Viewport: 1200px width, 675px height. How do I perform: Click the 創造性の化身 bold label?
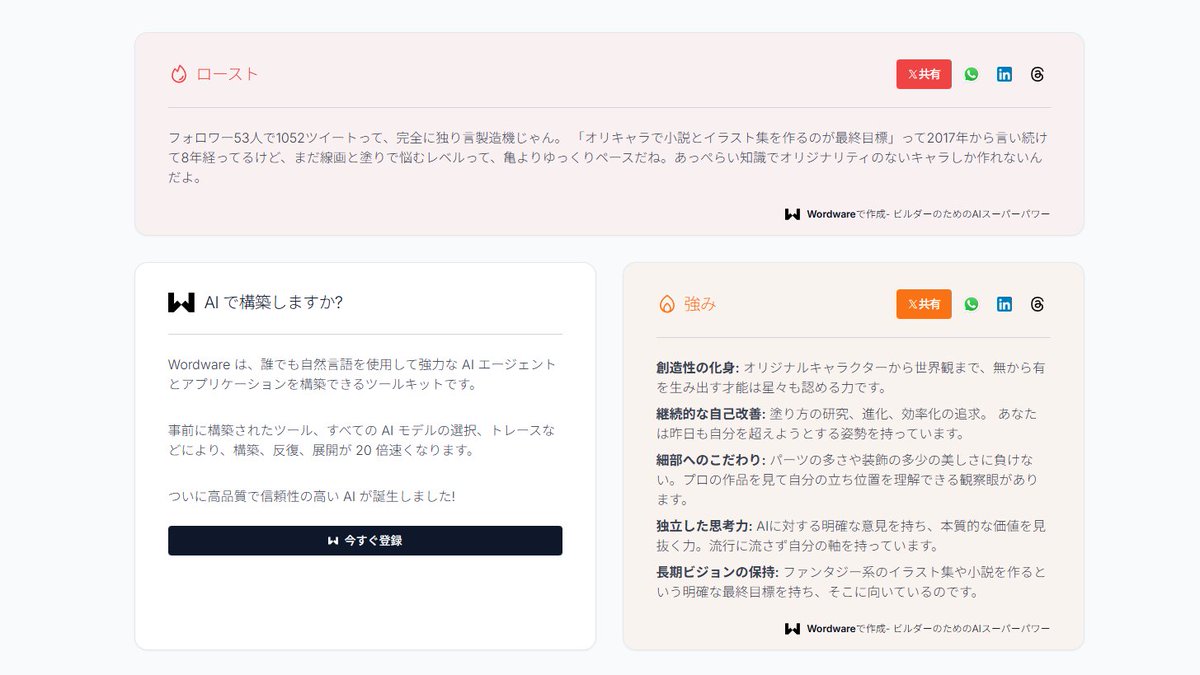(698, 368)
